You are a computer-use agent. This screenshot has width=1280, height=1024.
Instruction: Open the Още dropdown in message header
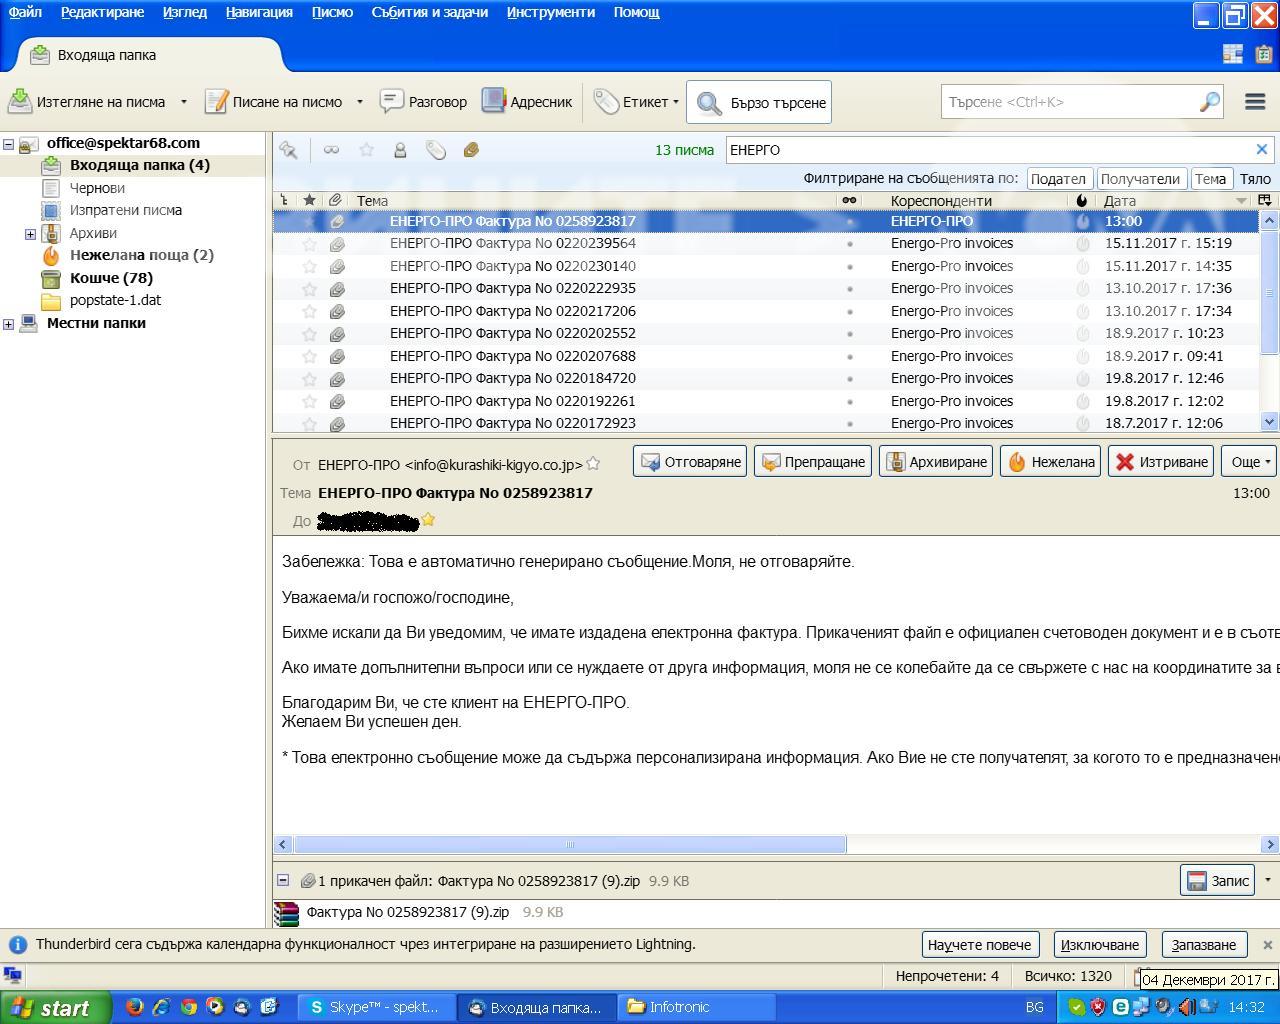click(1250, 462)
